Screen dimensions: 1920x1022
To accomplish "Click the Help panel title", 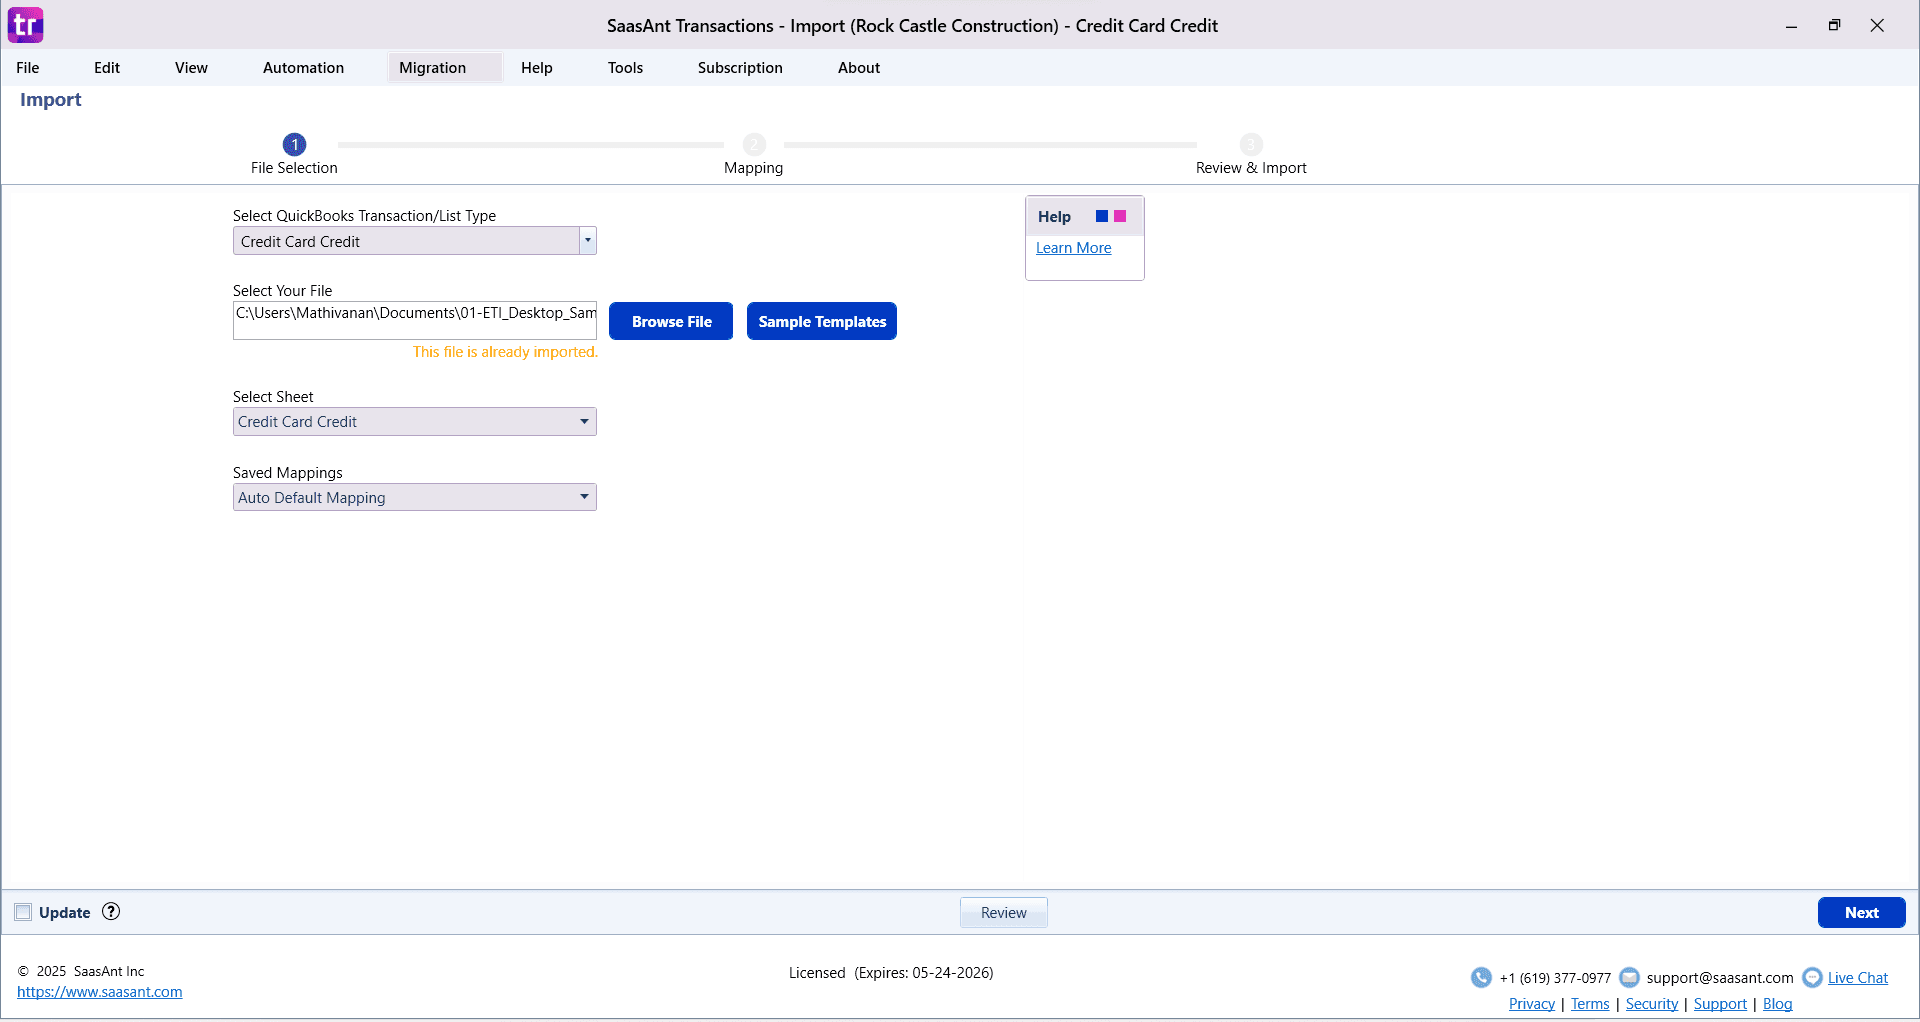I will point(1054,217).
